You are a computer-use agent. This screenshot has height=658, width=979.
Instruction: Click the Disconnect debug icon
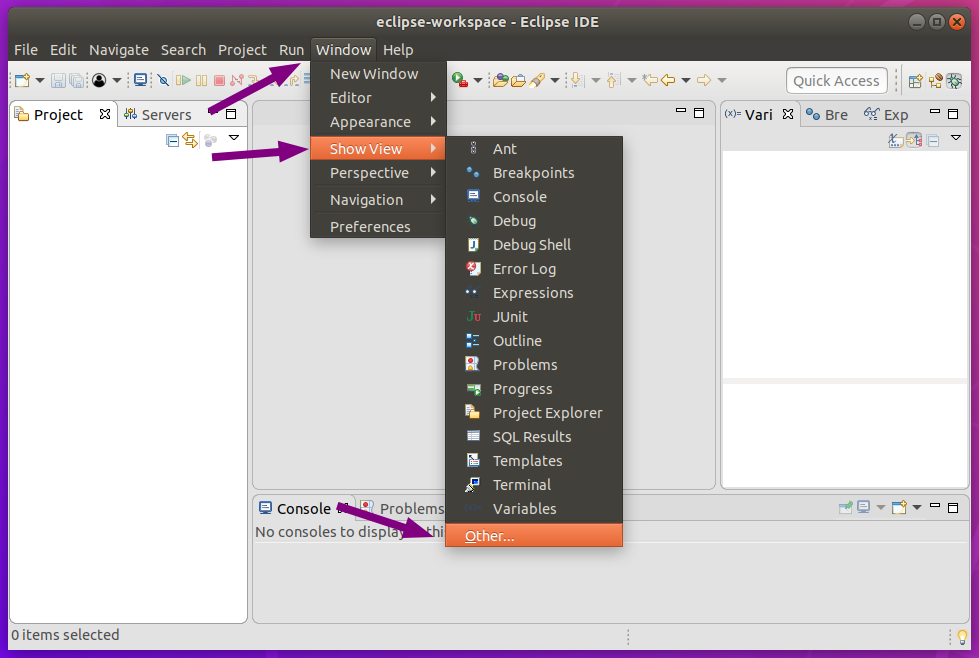237,80
